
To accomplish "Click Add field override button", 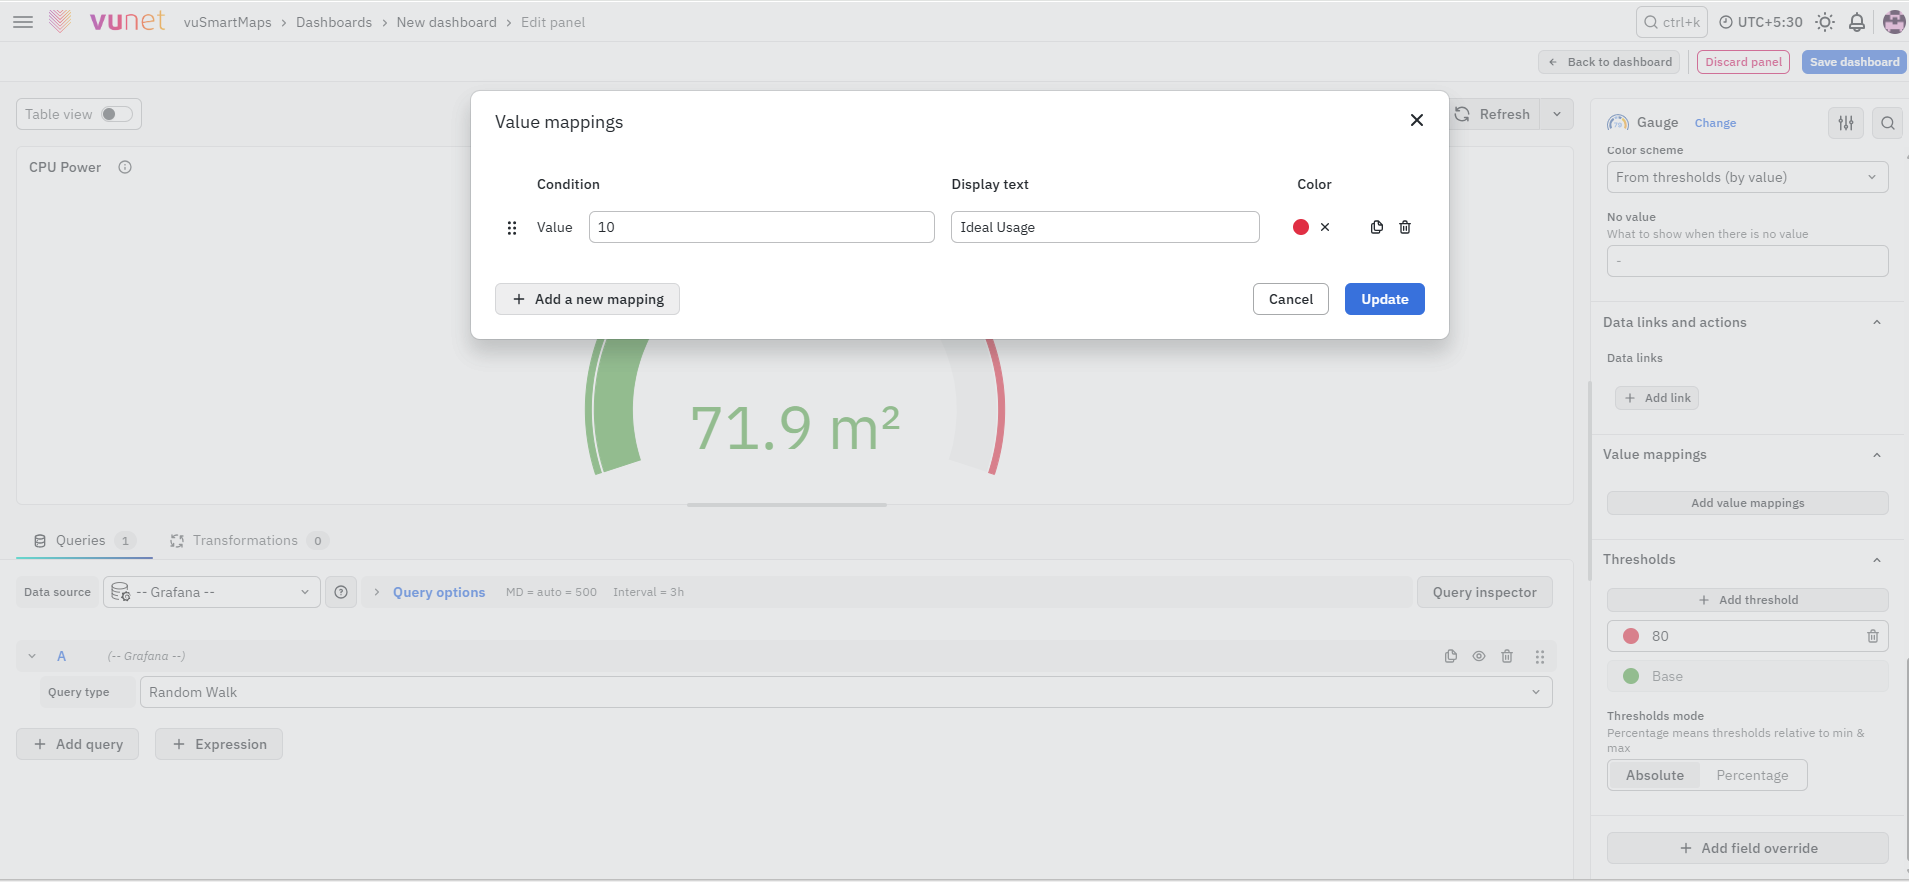I will [1747, 848].
